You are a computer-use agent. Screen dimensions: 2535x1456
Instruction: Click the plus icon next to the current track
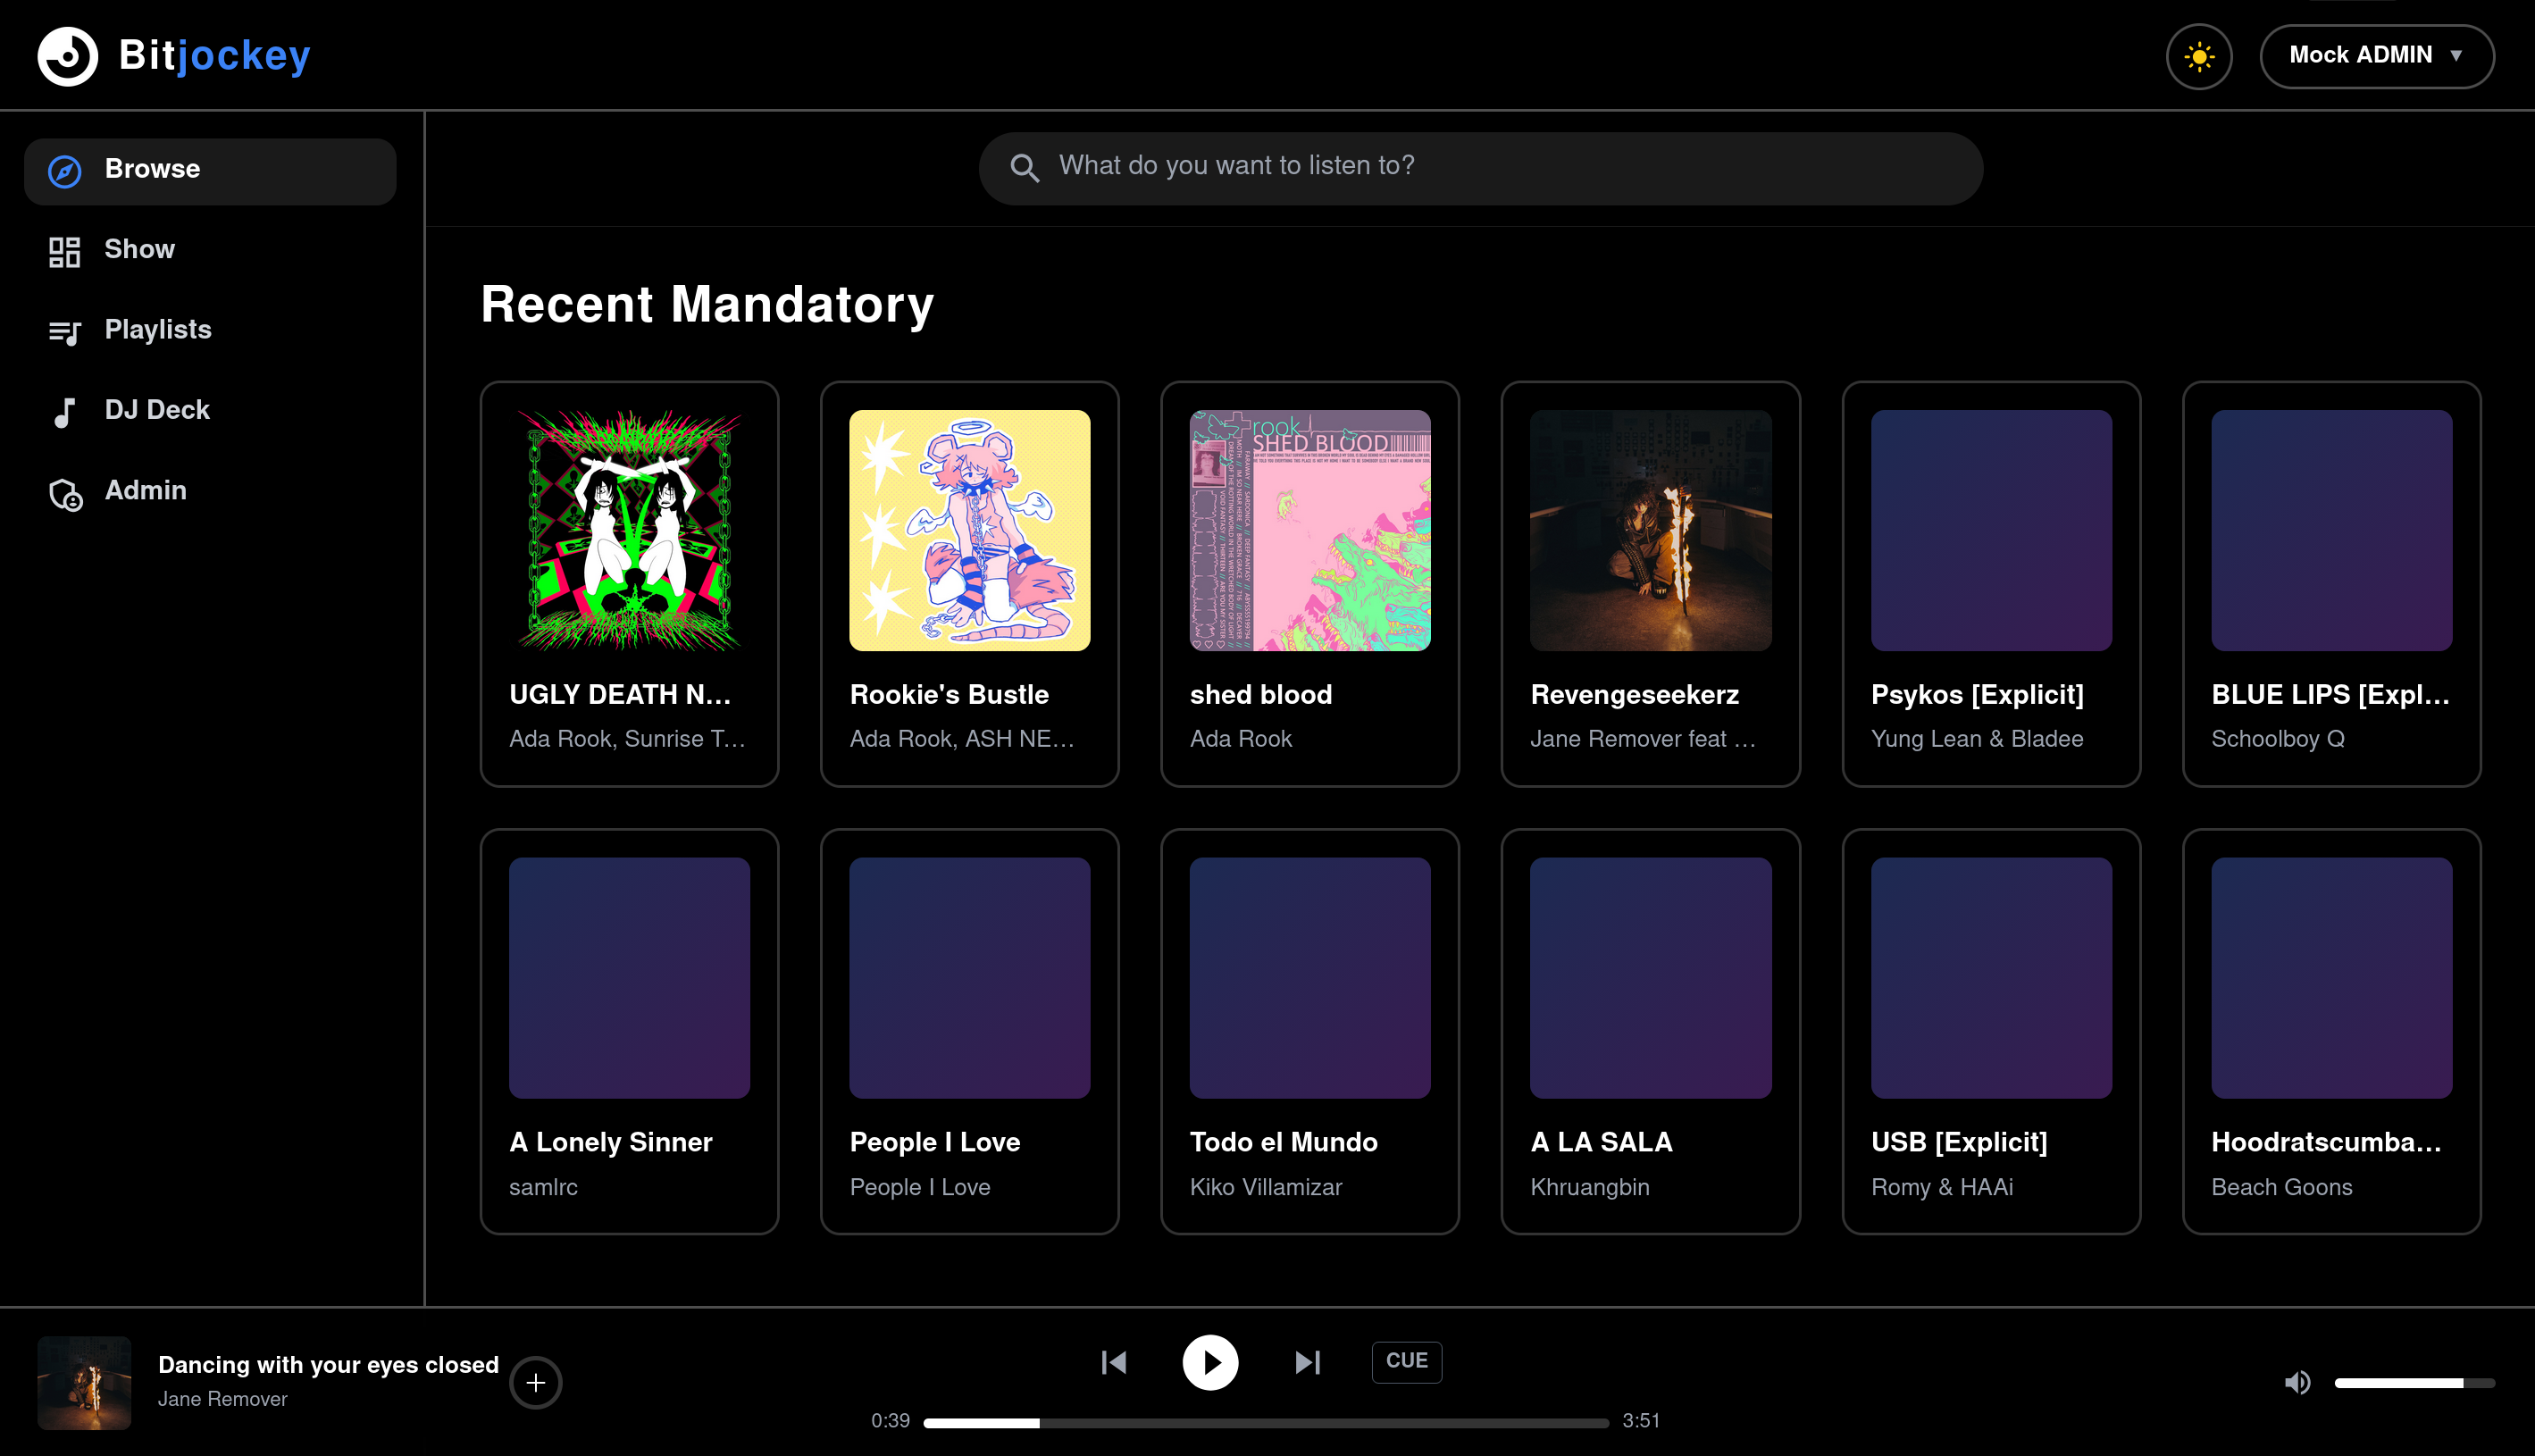coord(536,1382)
